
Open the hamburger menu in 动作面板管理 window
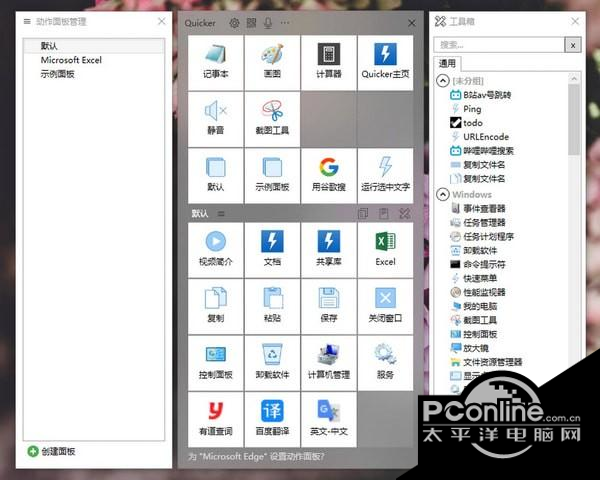tap(27, 21)
